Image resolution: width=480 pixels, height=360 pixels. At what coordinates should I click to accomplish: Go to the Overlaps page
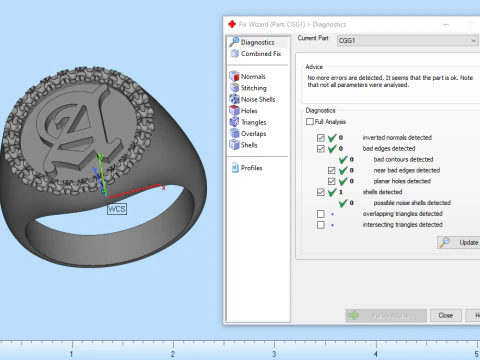(254, 134)
